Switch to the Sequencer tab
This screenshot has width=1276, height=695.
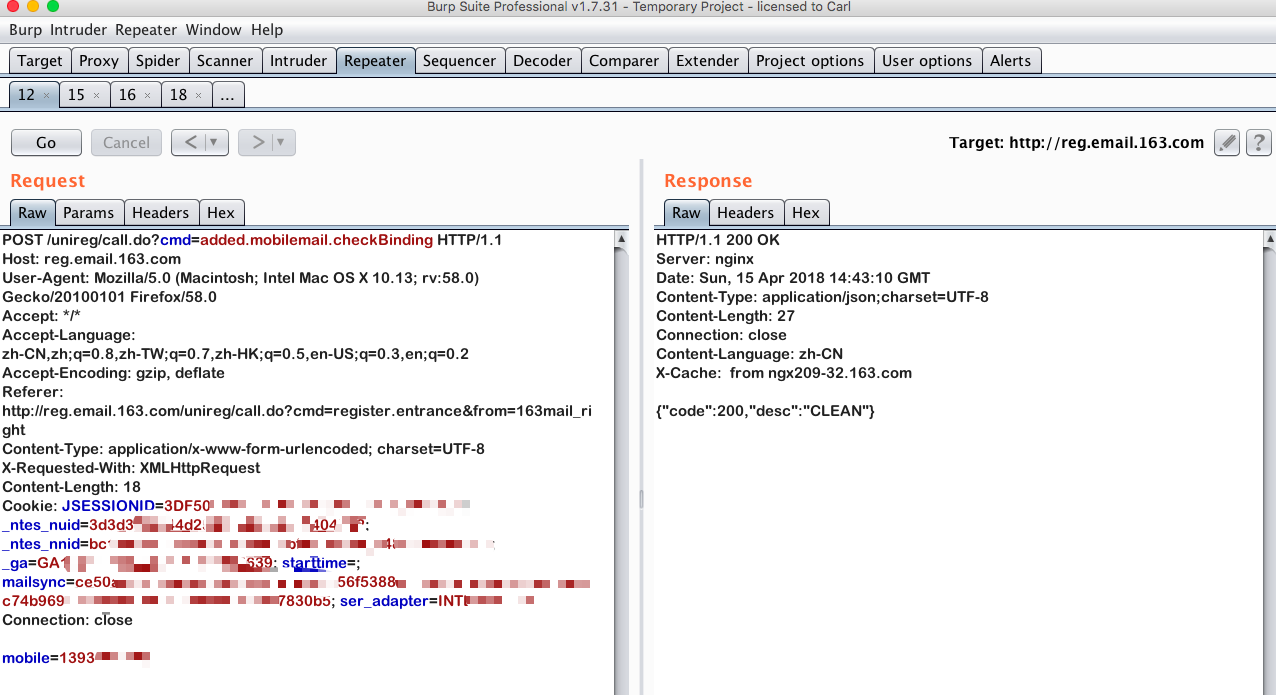point(460,61)
